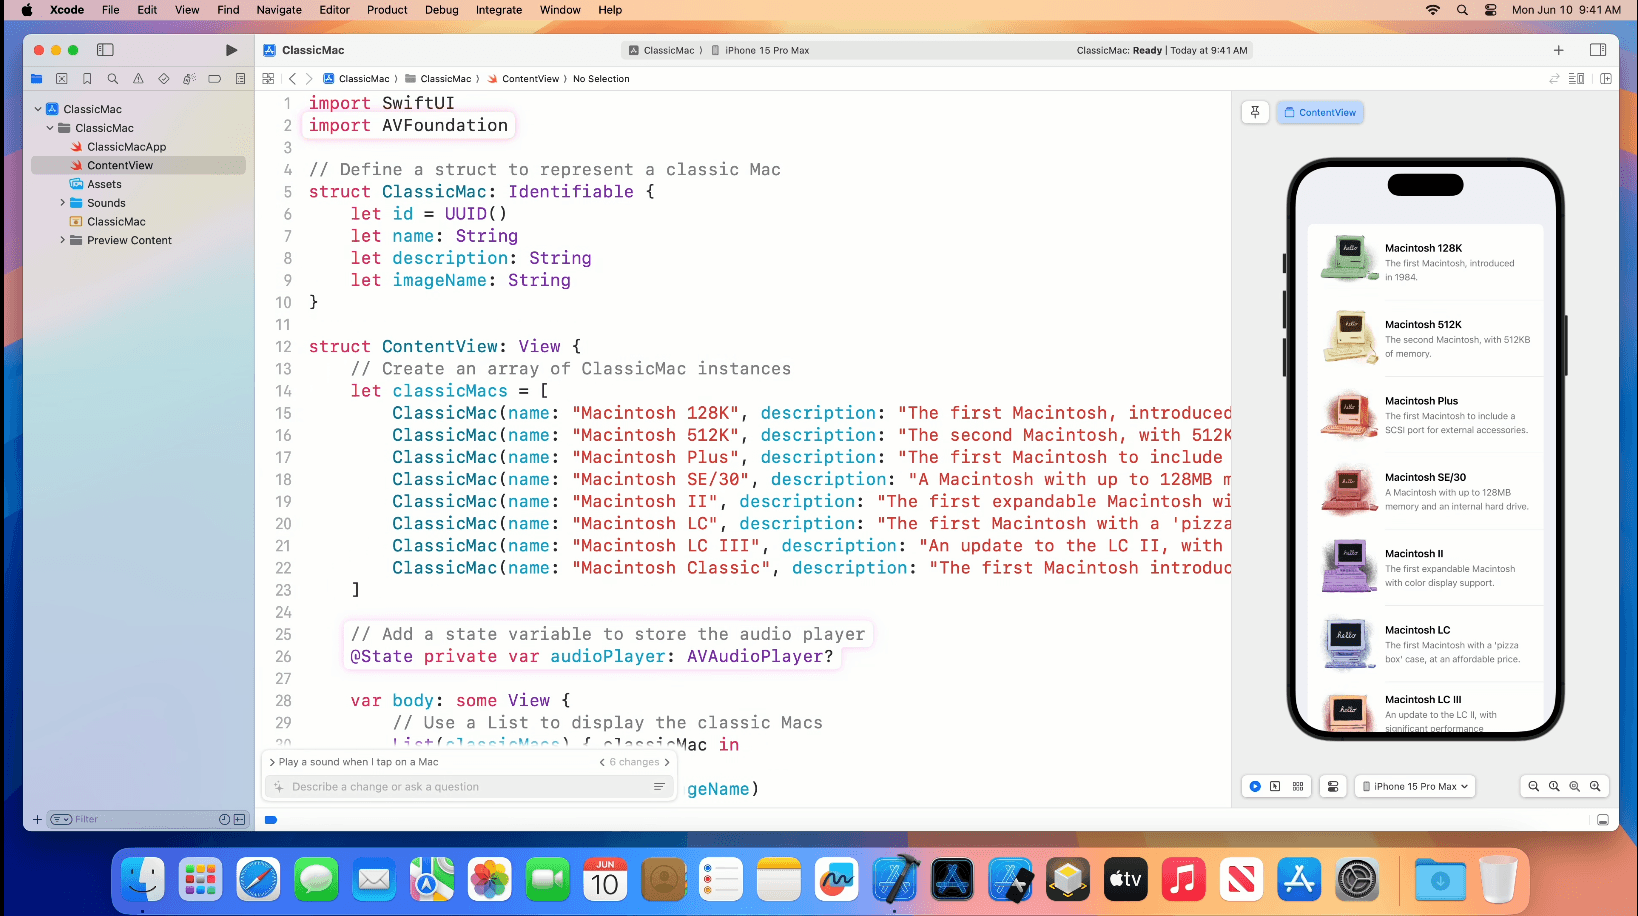Expand the Sounds folder

tap(63, 202)
